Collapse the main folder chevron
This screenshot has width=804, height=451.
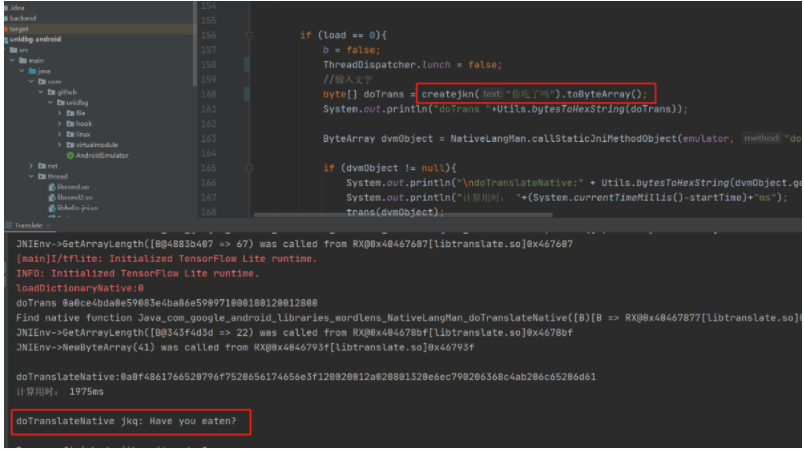[12, 60]
